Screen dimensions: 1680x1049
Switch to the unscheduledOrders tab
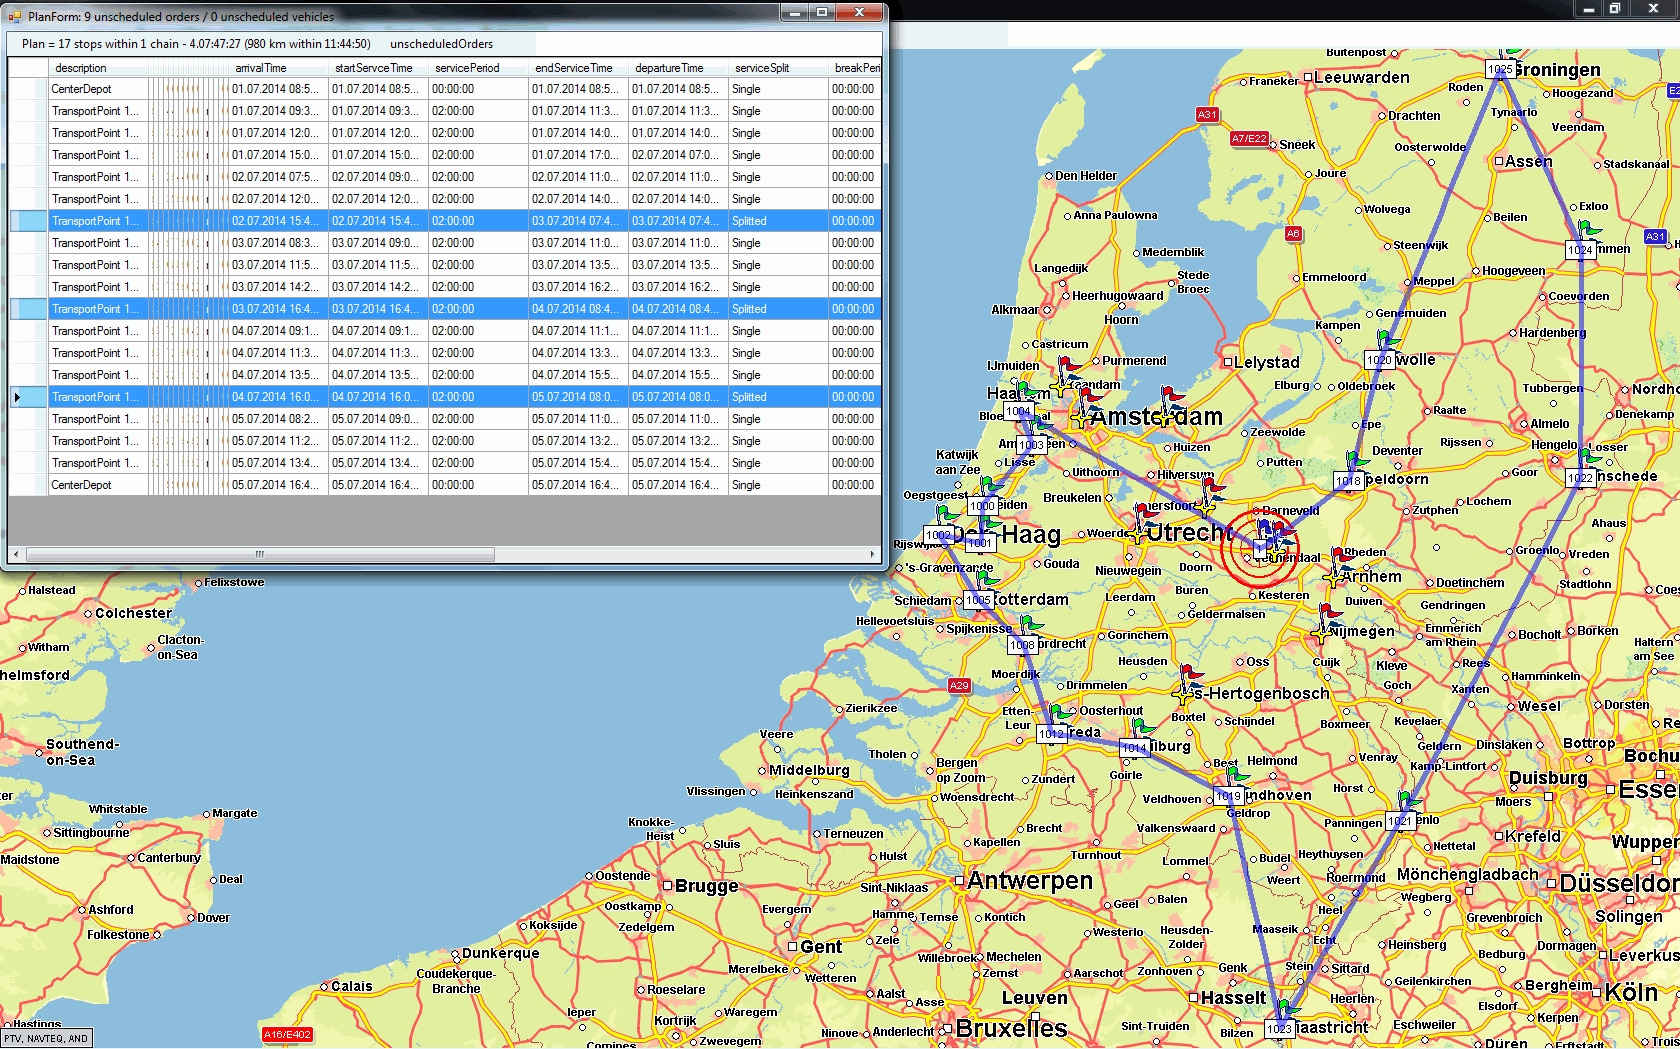click(441, 44)
